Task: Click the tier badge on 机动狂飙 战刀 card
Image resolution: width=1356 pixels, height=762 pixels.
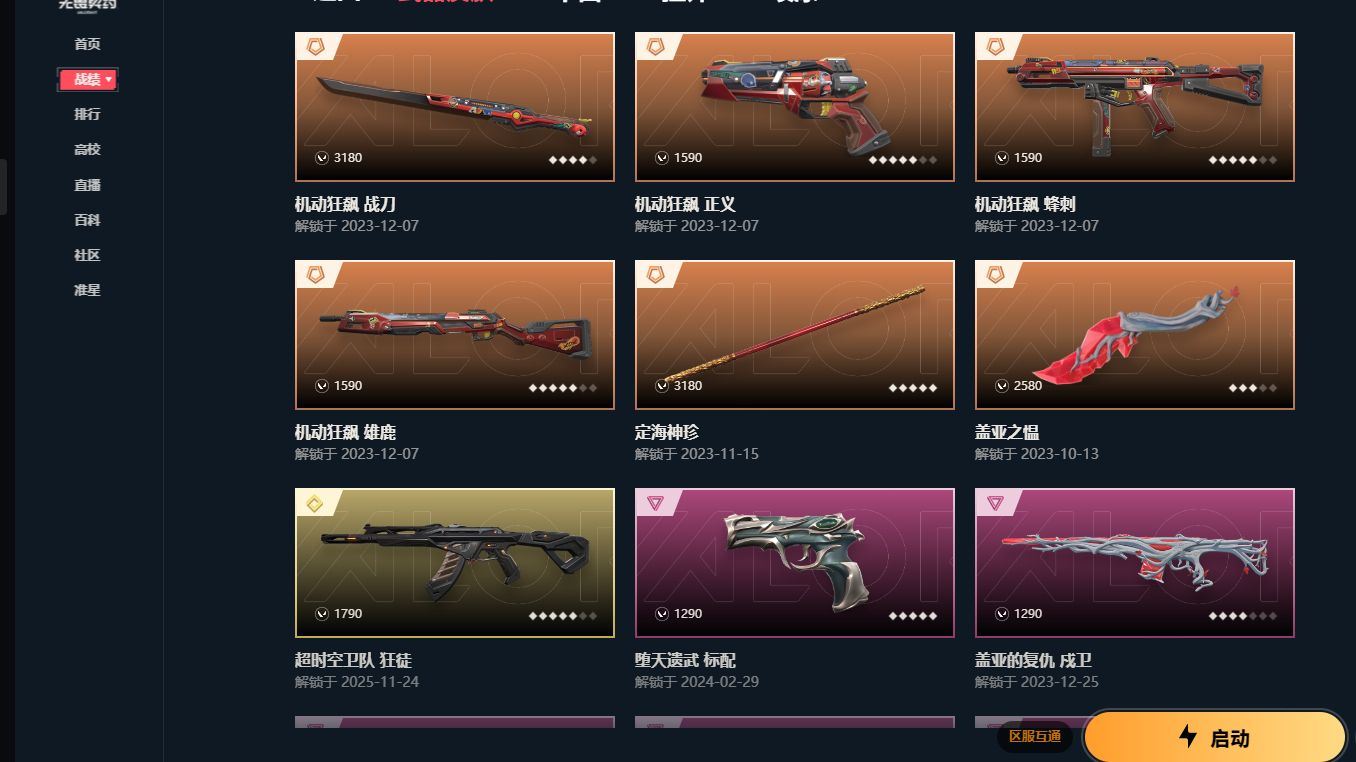Action: (315, 46)
